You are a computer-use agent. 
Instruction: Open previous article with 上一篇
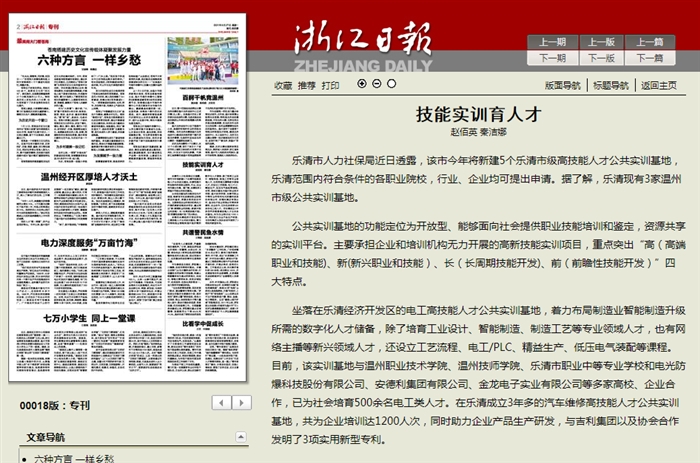pos(650,42)
